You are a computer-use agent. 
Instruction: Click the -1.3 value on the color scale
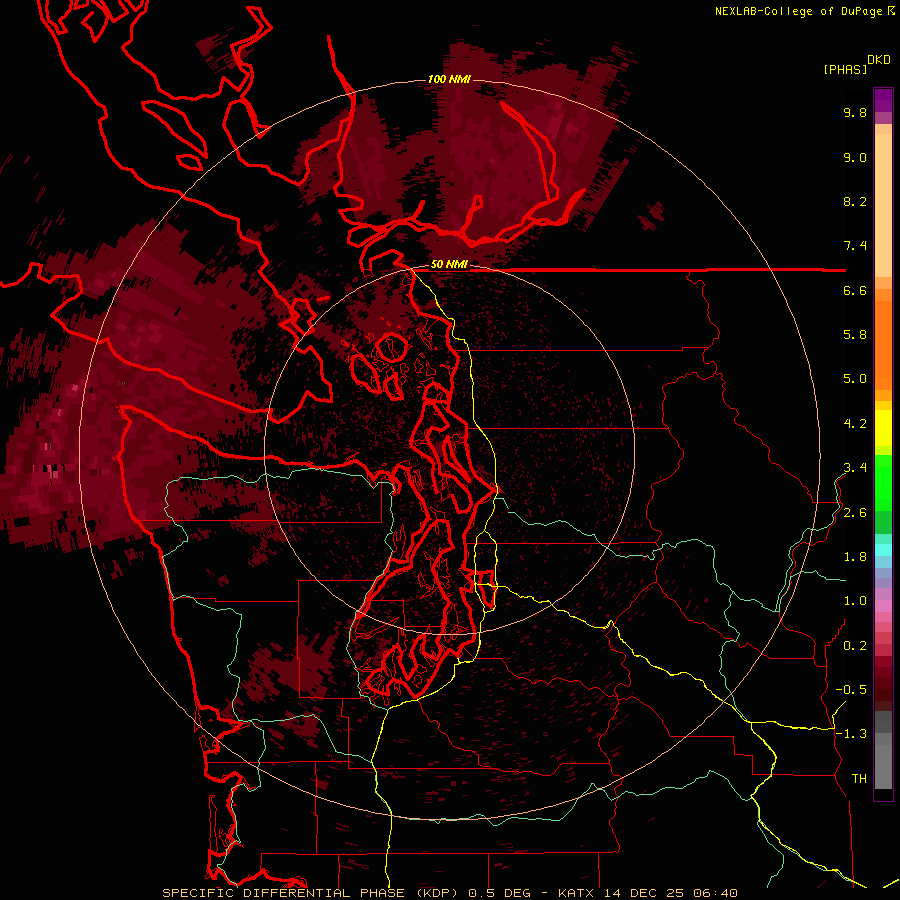tap(851, 734)
